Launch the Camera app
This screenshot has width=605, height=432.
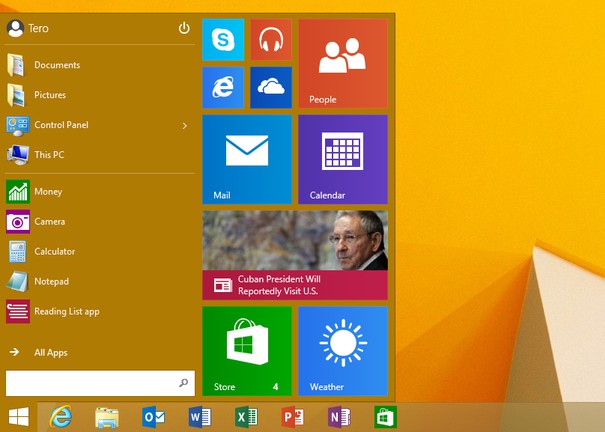100,222
